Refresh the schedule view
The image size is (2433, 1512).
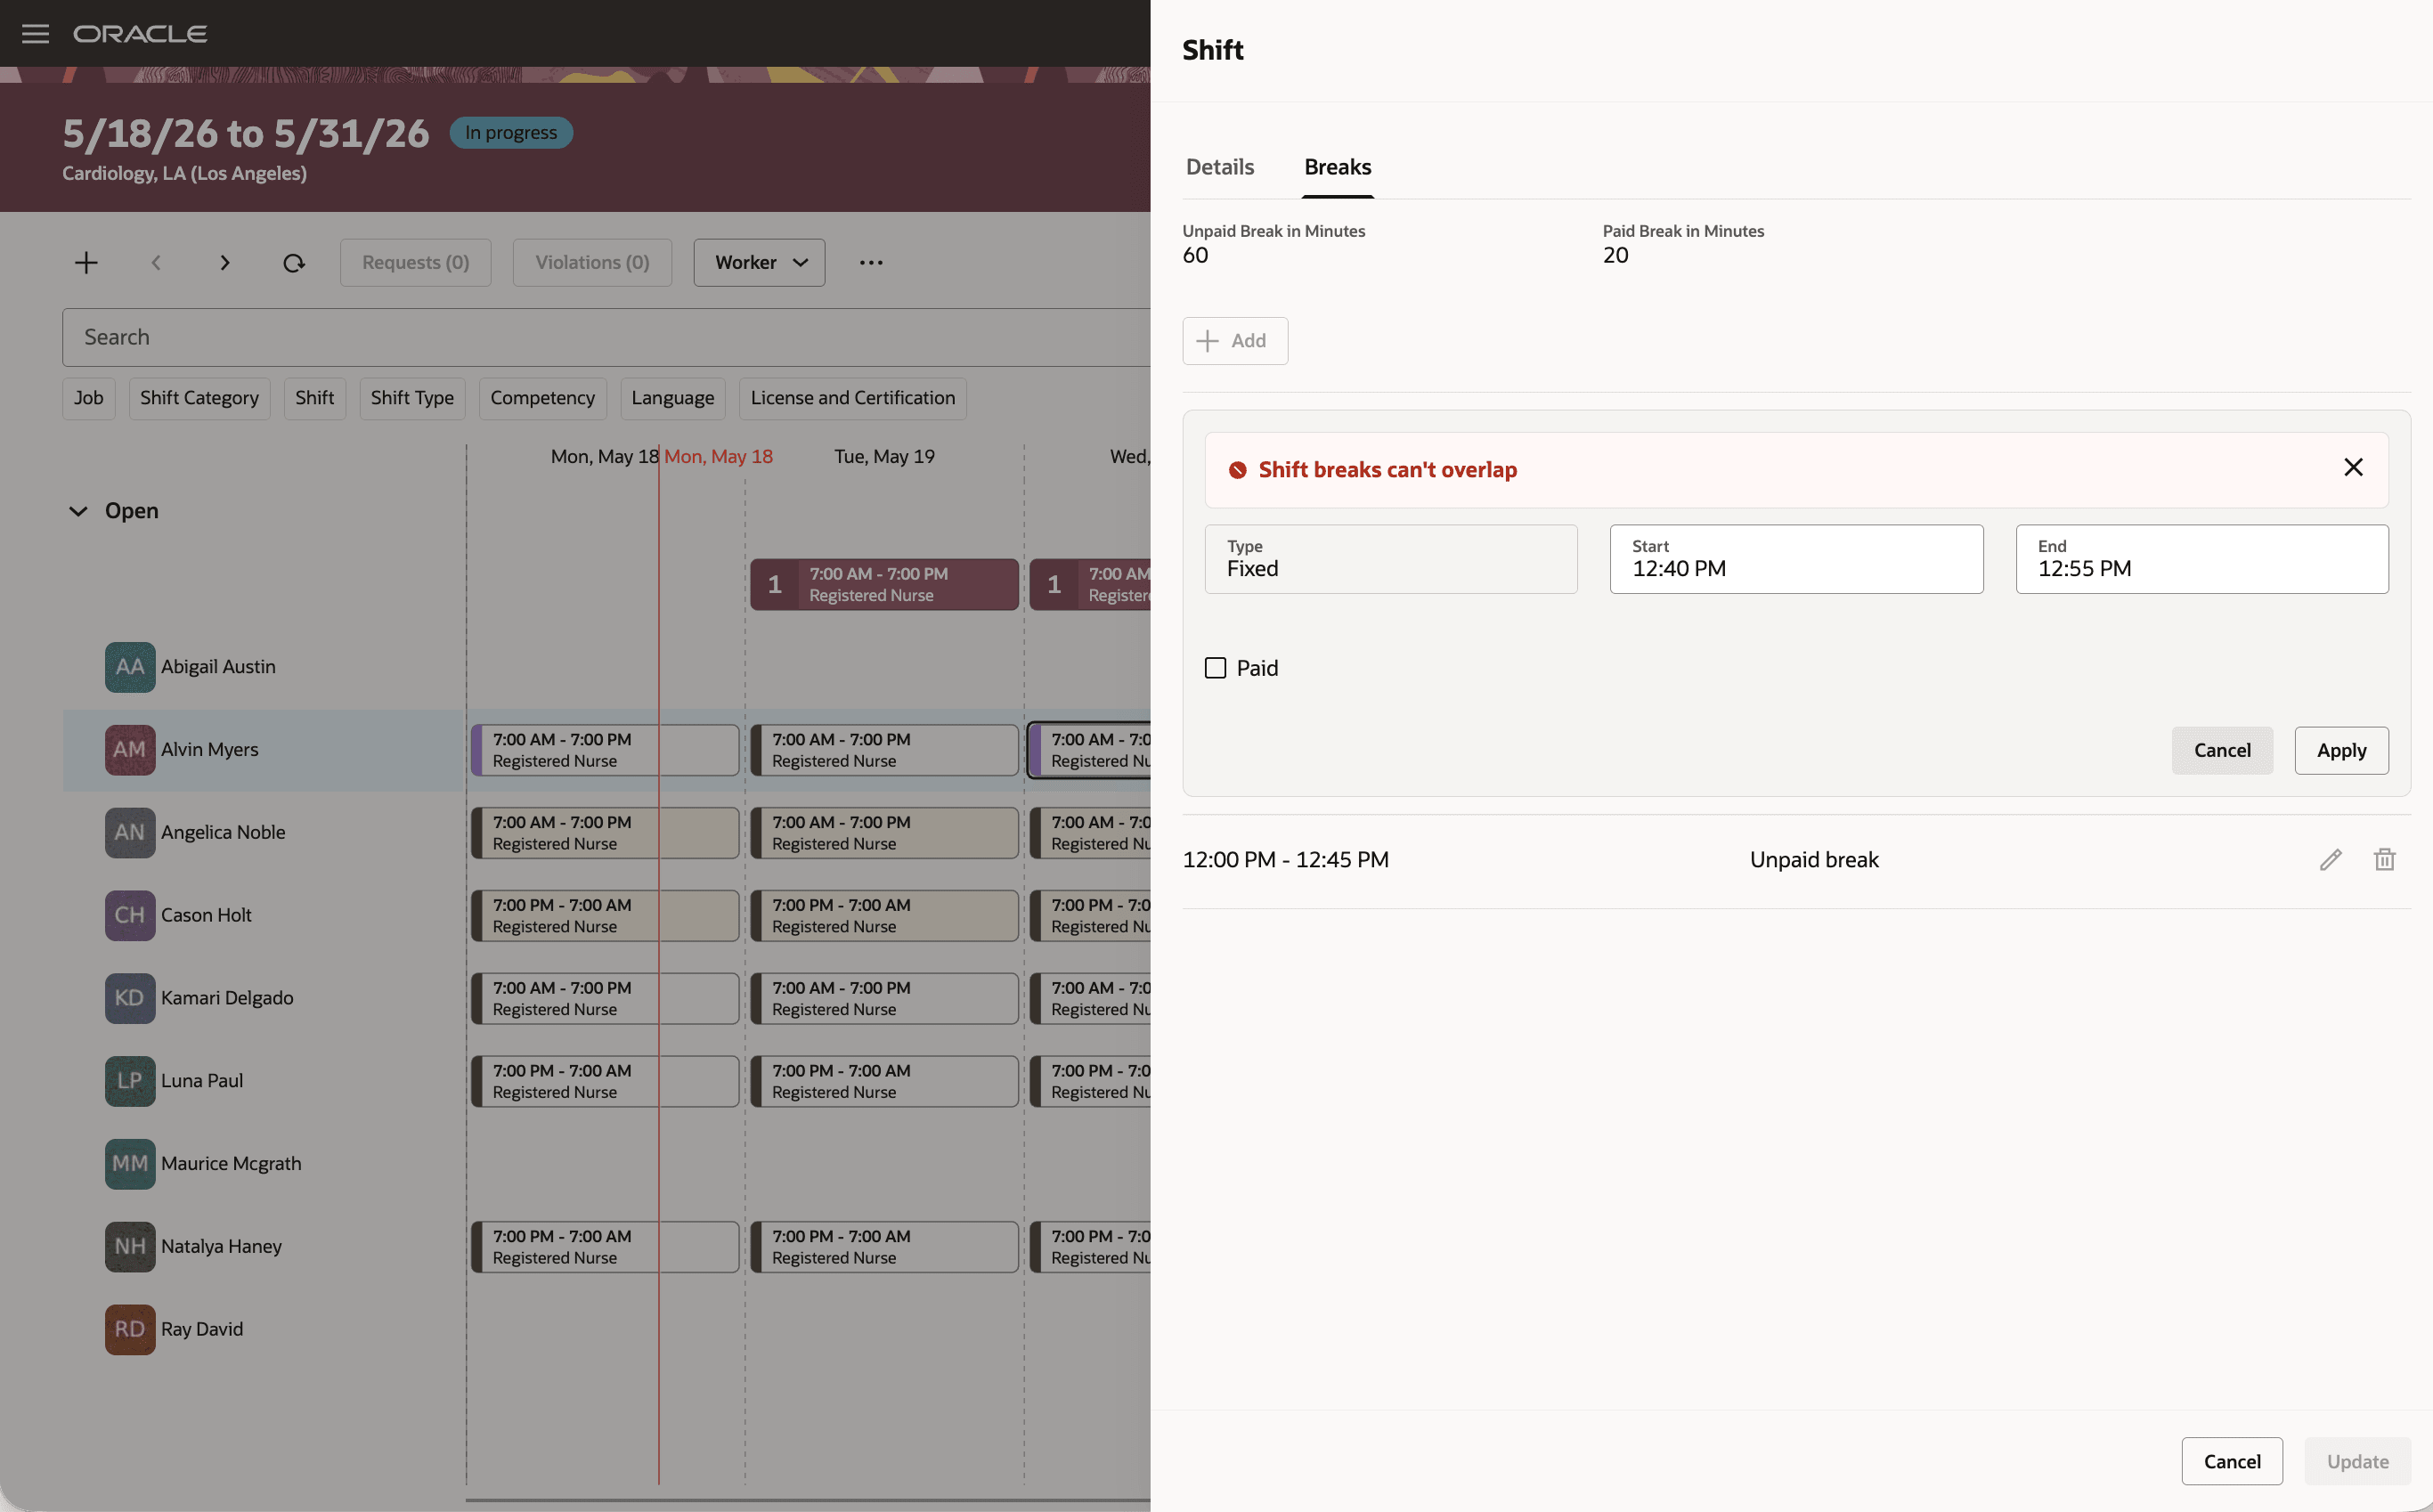293,262
